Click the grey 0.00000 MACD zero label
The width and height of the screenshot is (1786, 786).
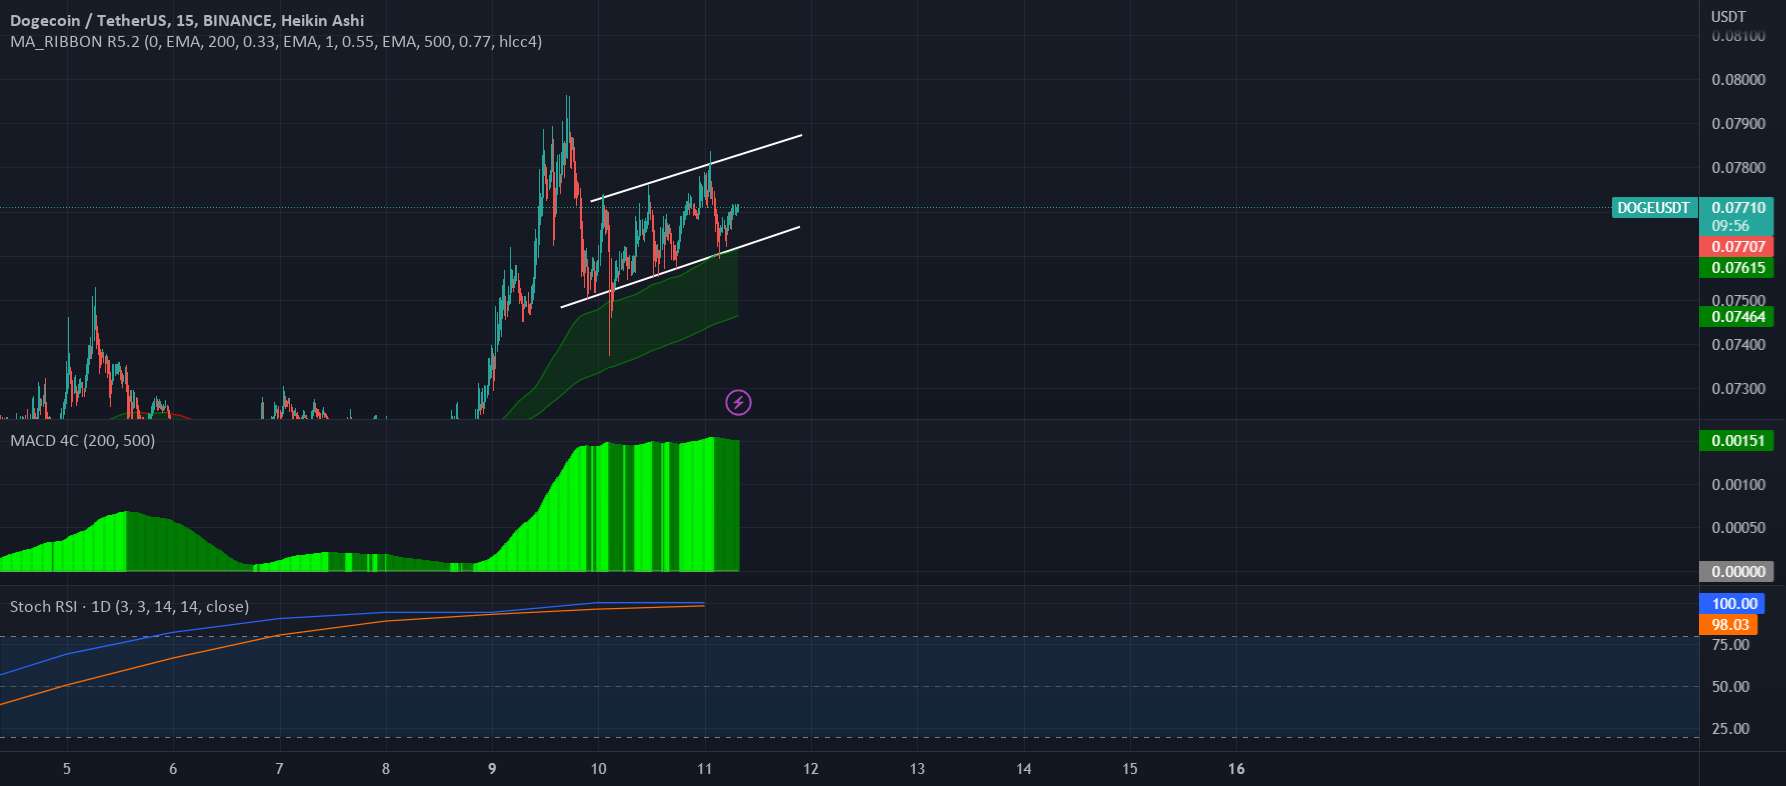pyautogui.click(x=1737, y=572)
